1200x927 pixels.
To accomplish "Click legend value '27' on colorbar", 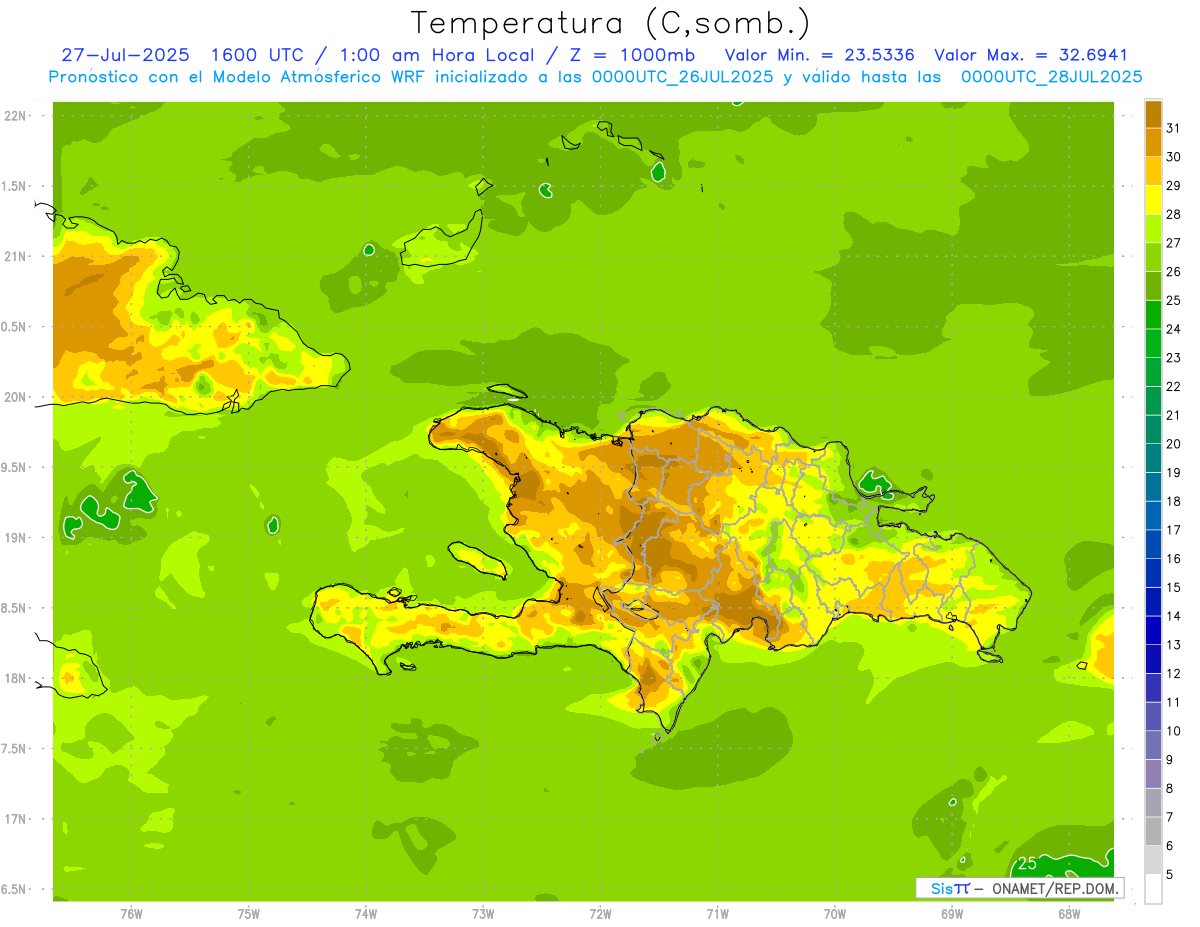I will tap(1174, 243).
